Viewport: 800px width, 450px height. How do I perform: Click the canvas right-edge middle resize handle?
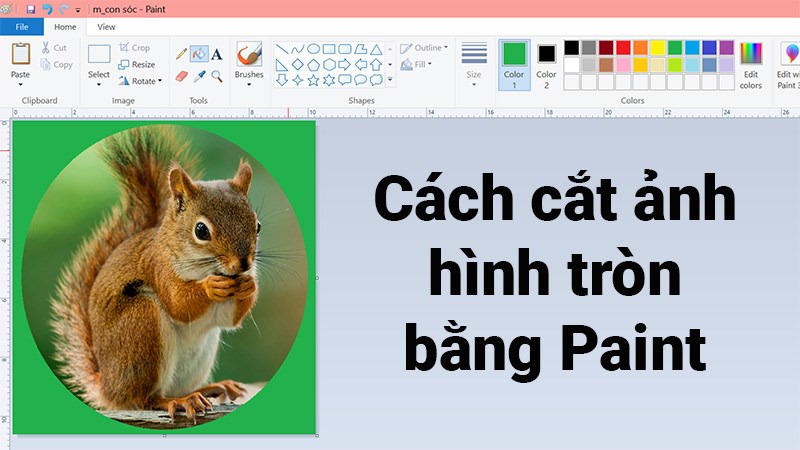tap(317, 278)
